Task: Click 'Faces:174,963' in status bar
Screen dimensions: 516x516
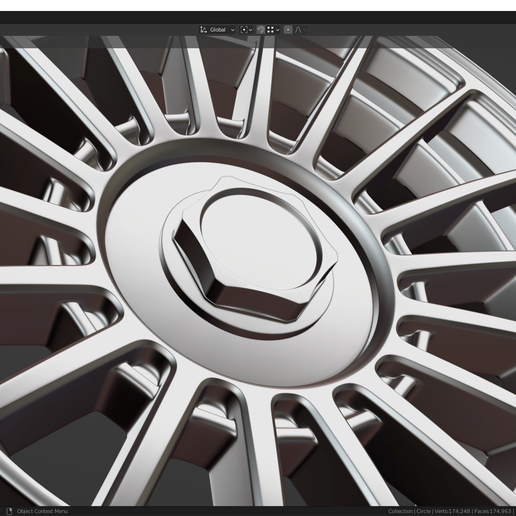Action: (x=492, y=511)
